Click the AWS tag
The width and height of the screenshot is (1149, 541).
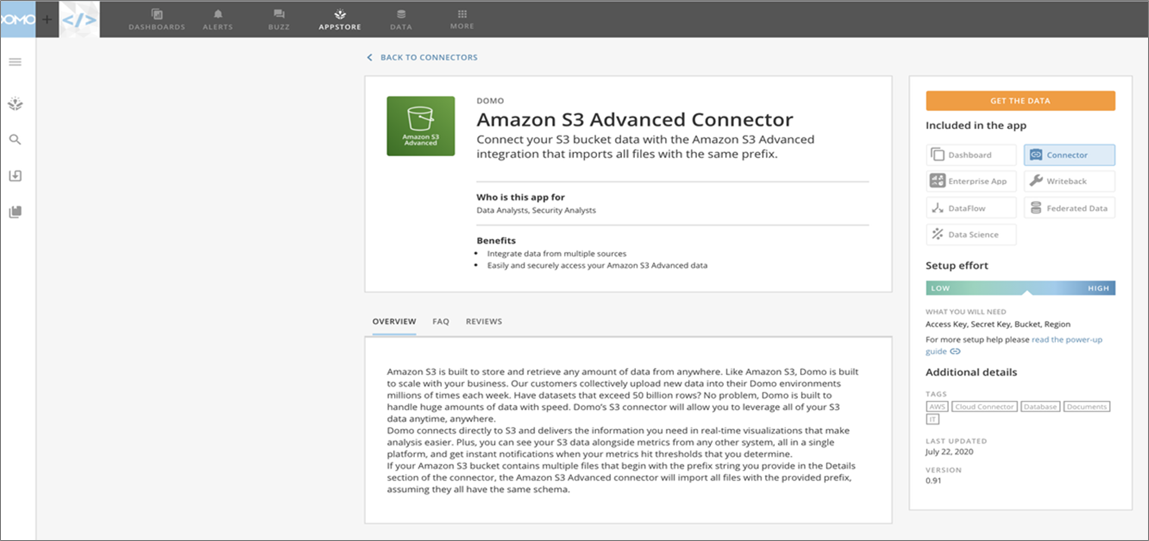tap(936, 406)
